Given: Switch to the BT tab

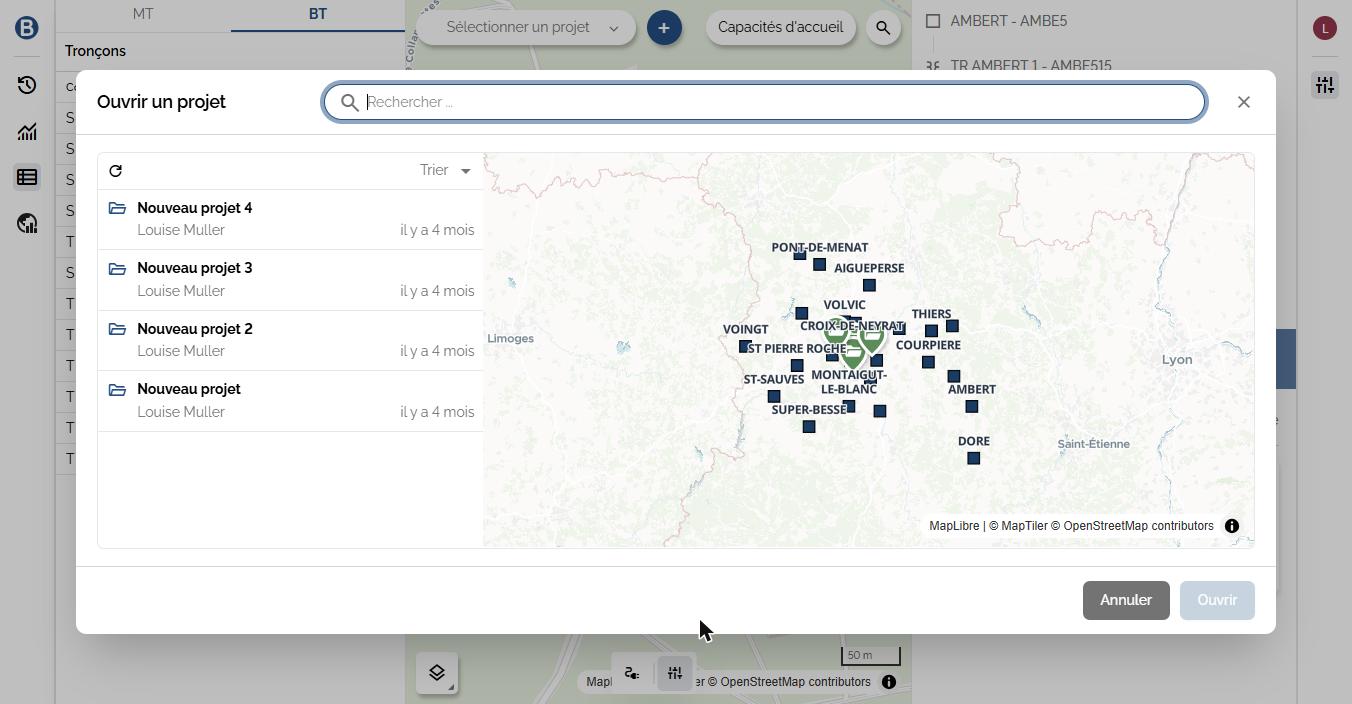Looking at the screenshot, I should point(317,15).
